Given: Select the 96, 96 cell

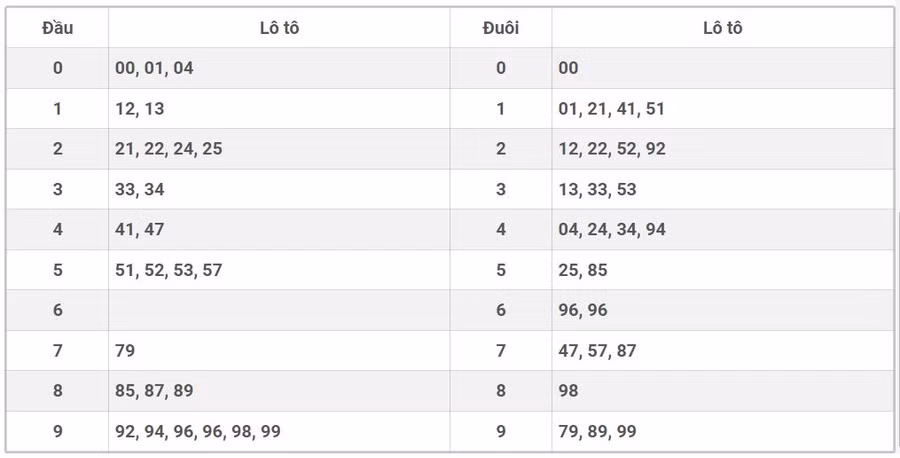Looking at the screenshot, I should (x=583, y=310).
